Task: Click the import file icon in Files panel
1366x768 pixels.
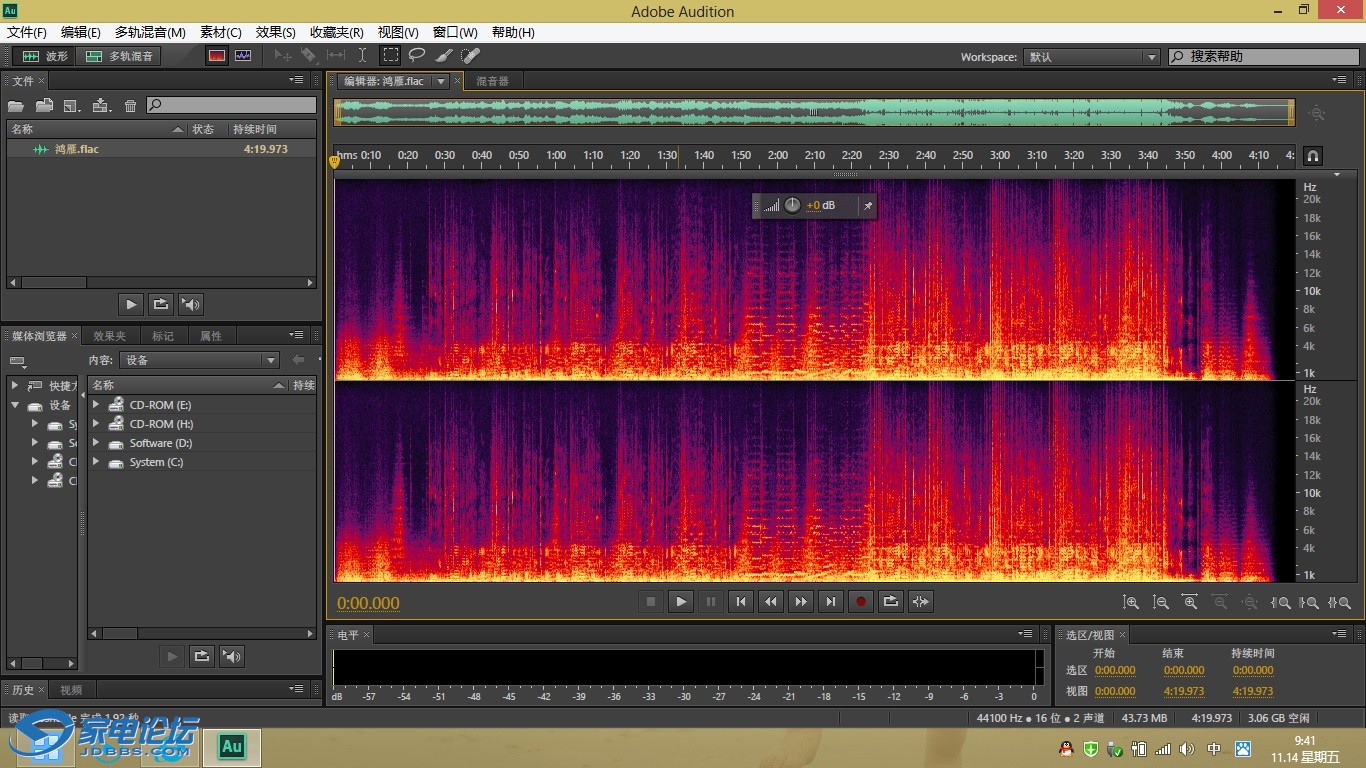Action: coord(44,105)
